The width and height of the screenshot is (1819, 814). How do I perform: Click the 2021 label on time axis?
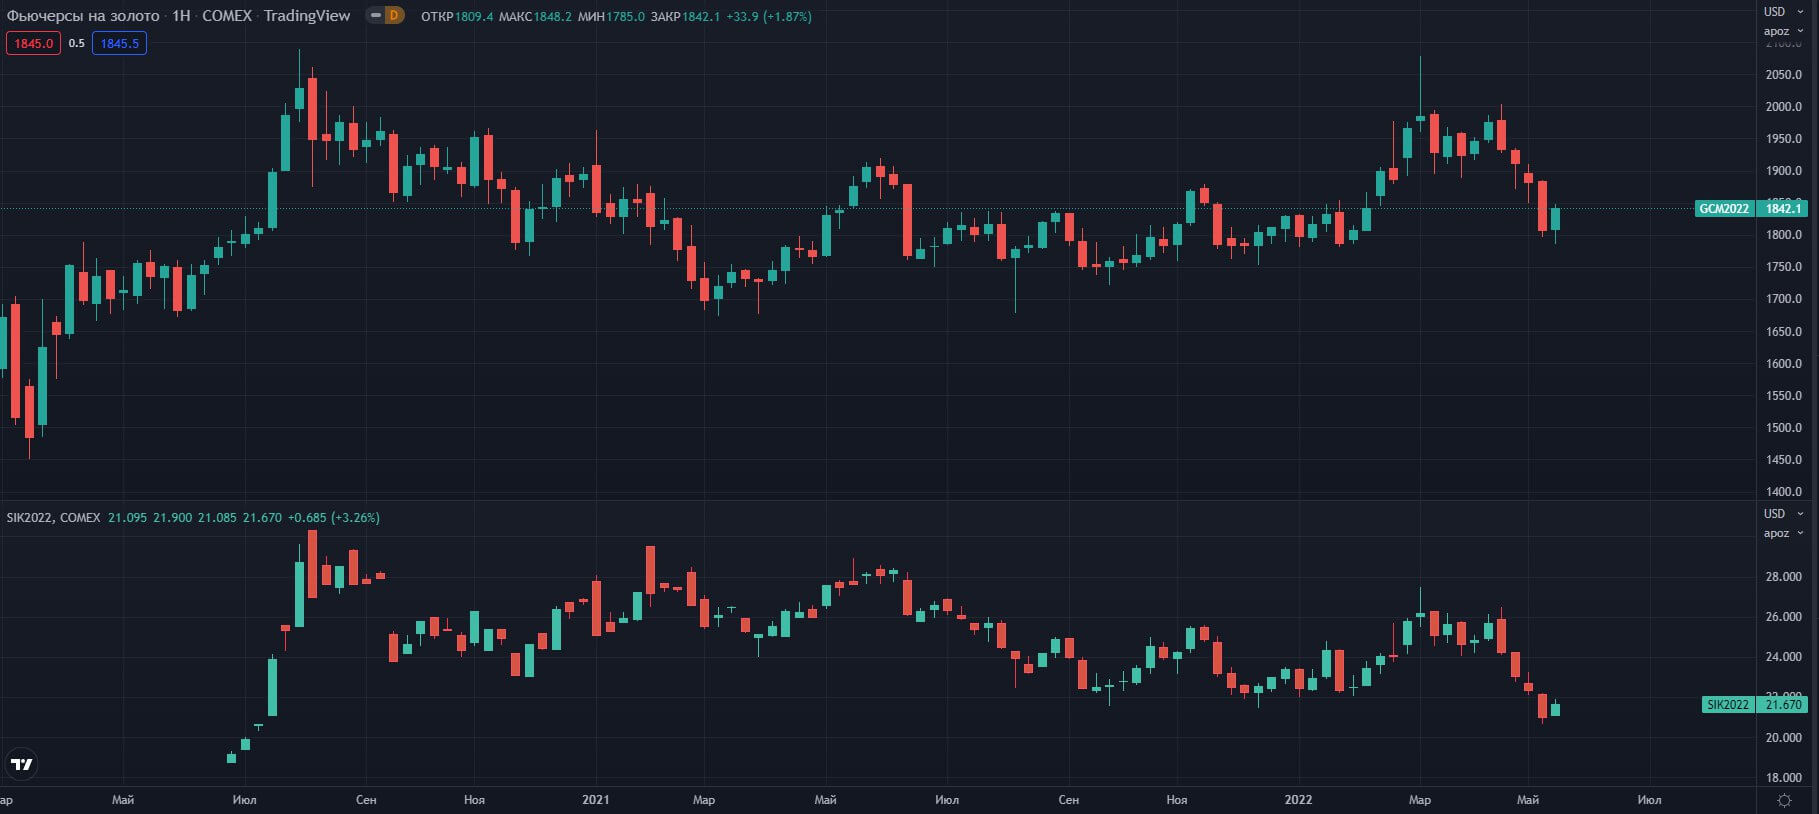(595, 800)
